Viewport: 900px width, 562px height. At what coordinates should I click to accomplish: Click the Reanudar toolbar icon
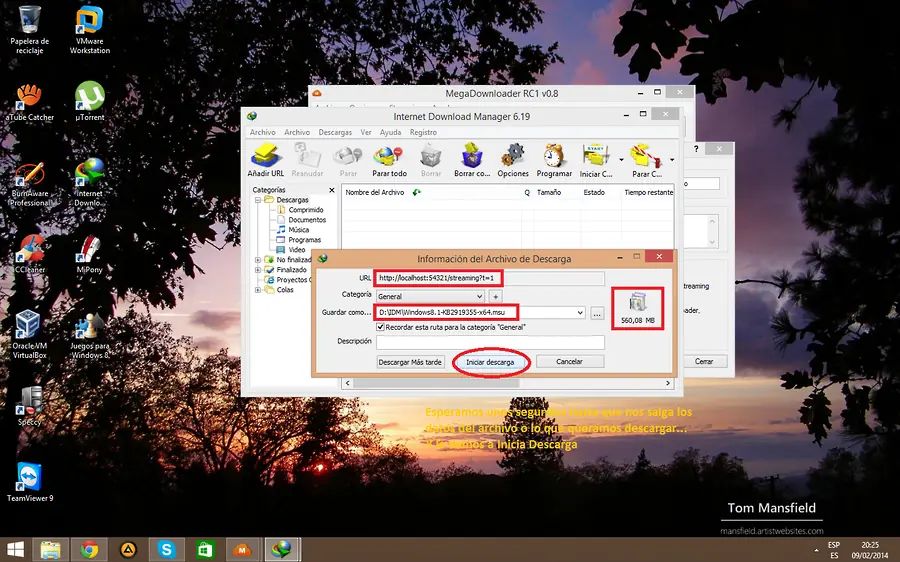(307, 160)
